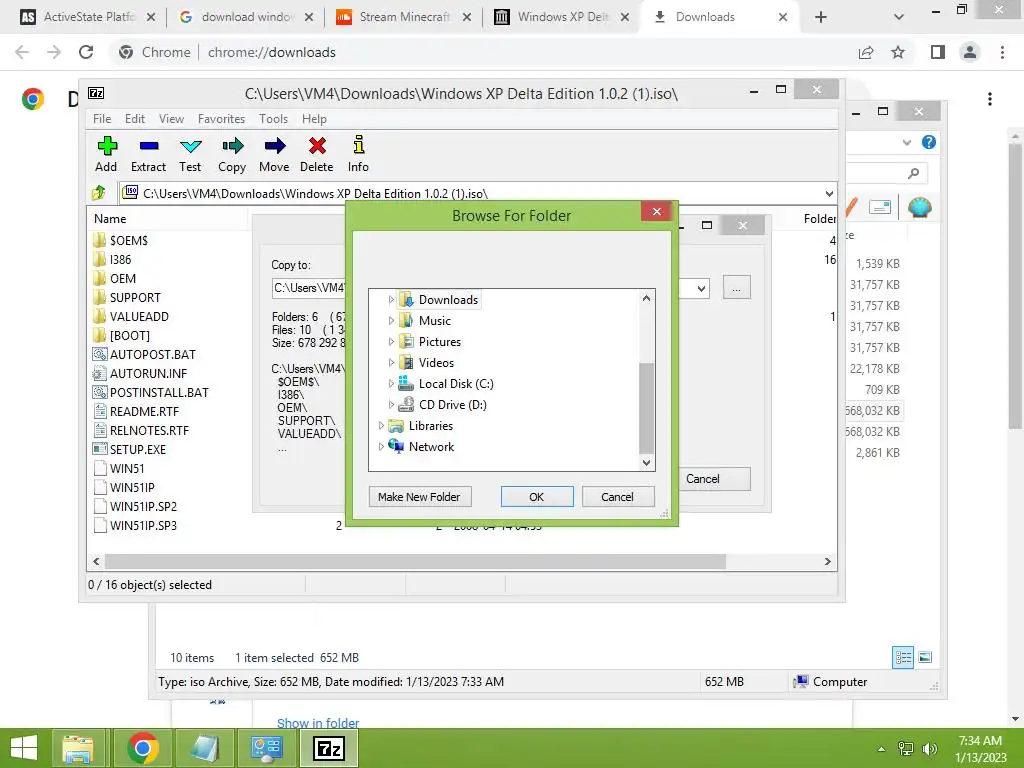
Task: Click the up-folder icon beside address bar
Action: point(99,193)
